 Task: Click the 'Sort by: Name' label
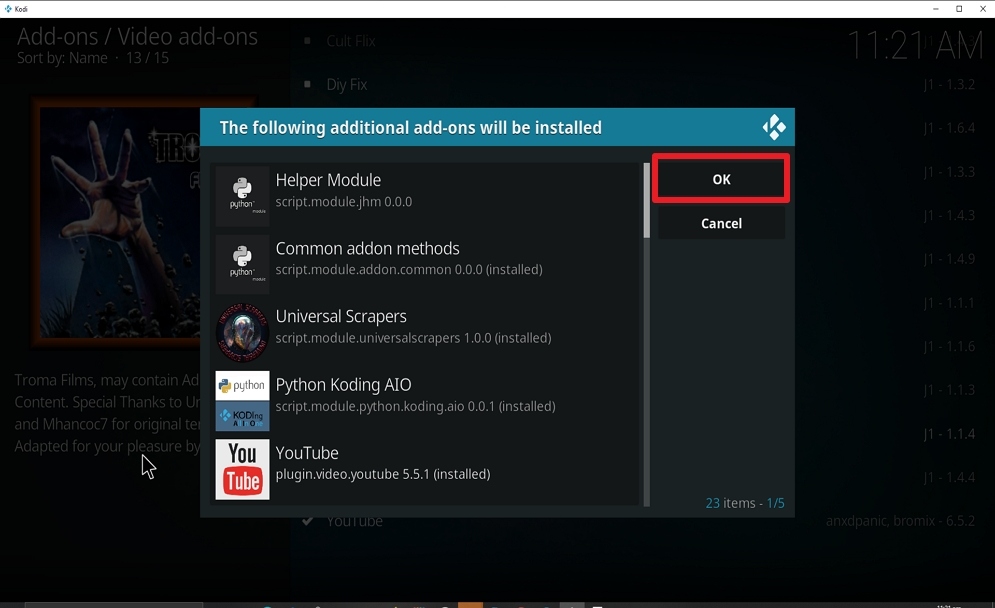pos(62,58)
